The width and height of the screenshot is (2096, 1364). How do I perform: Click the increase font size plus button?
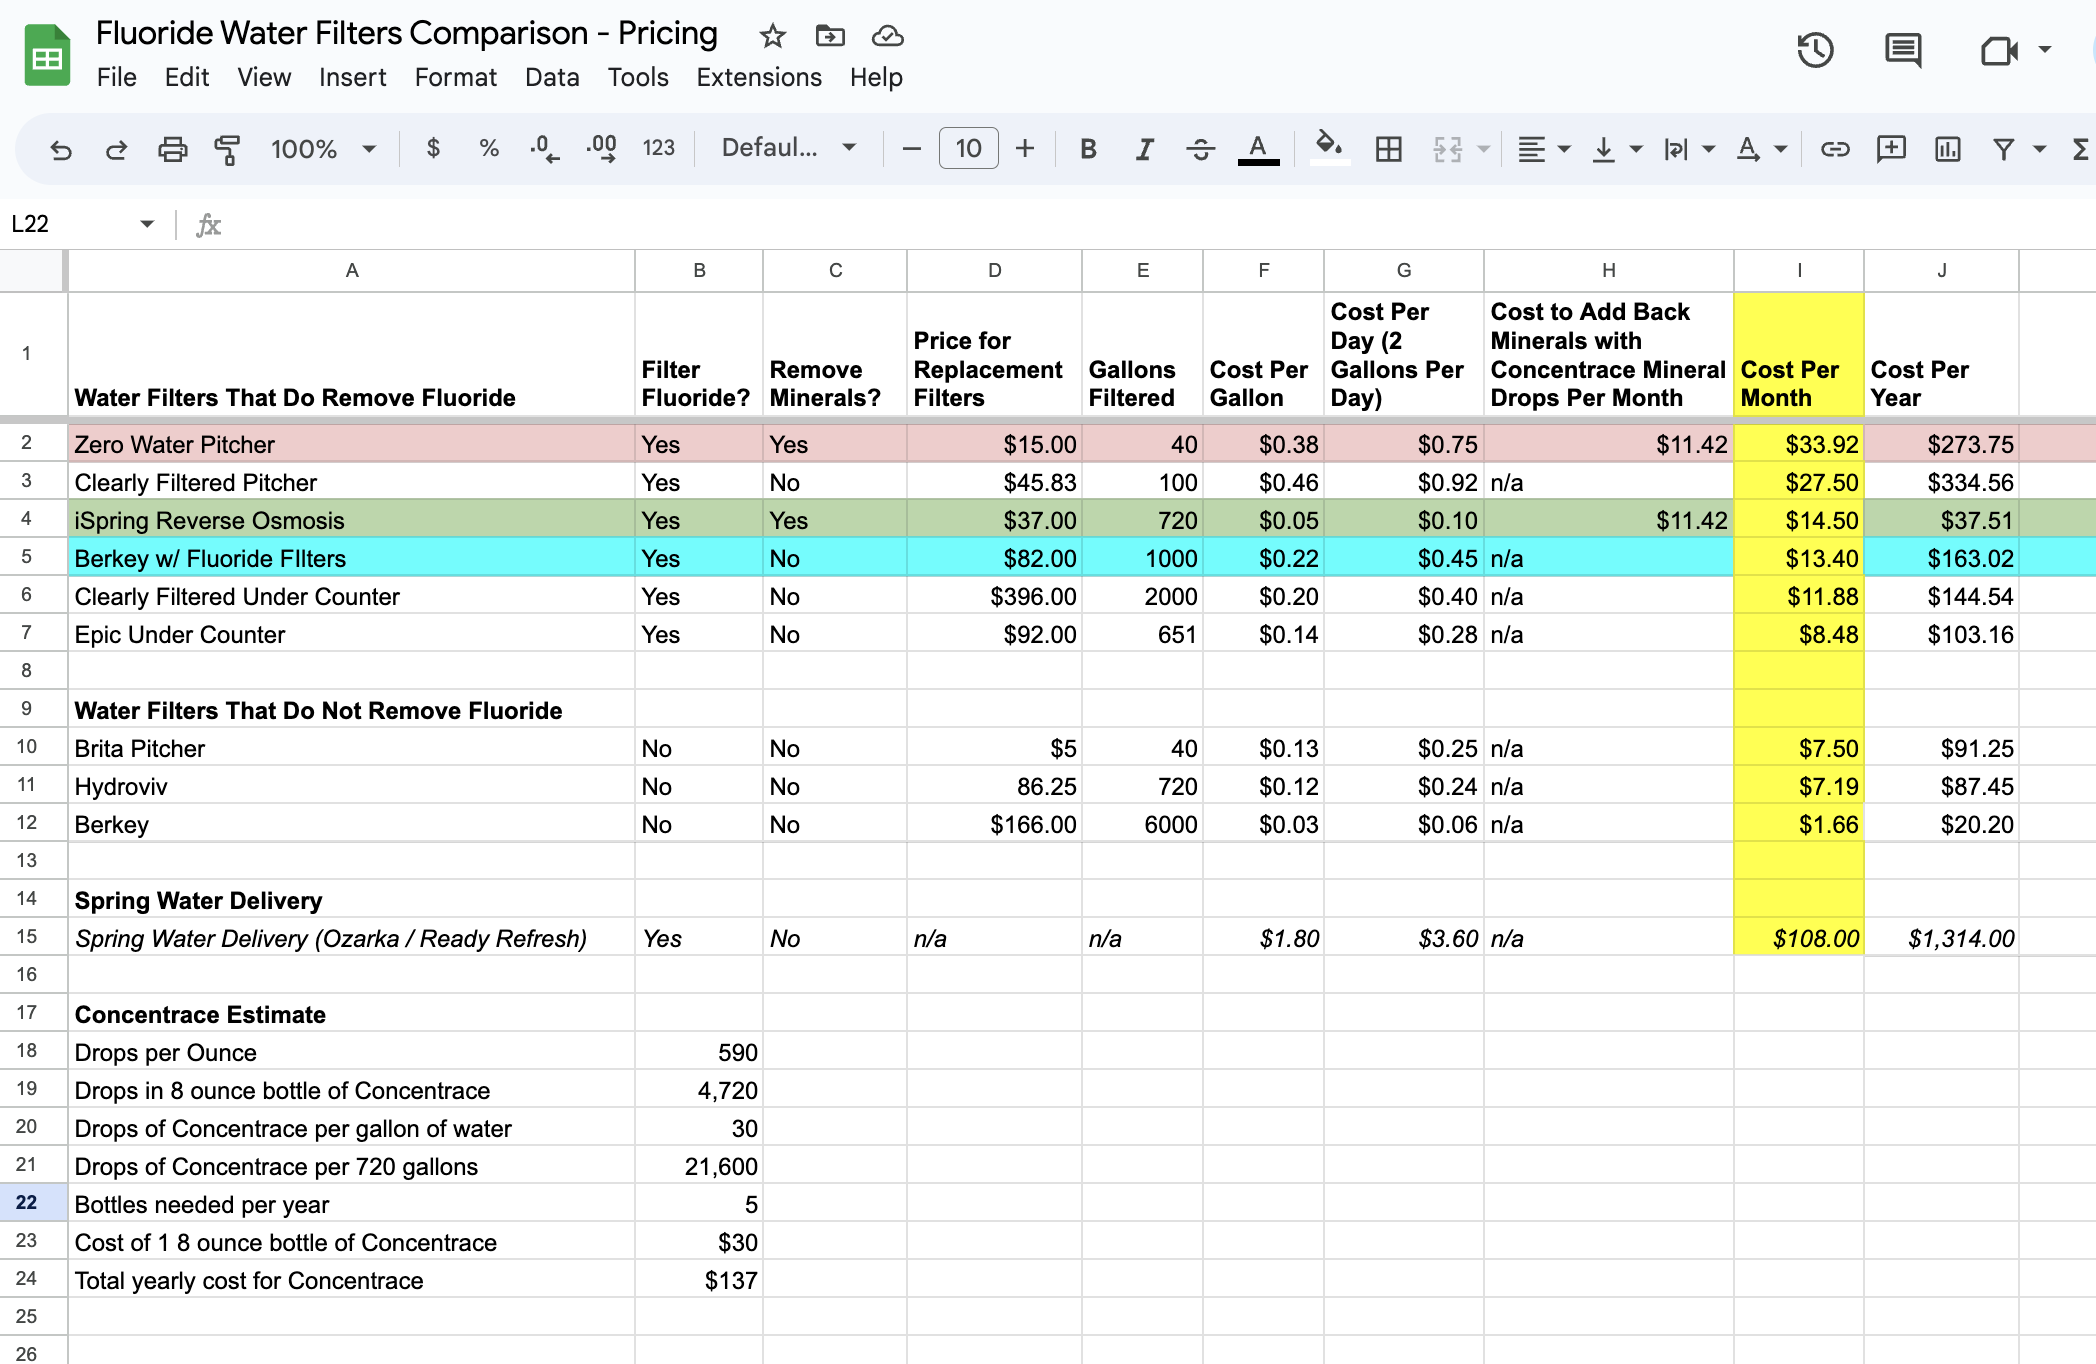(1025, 149)
